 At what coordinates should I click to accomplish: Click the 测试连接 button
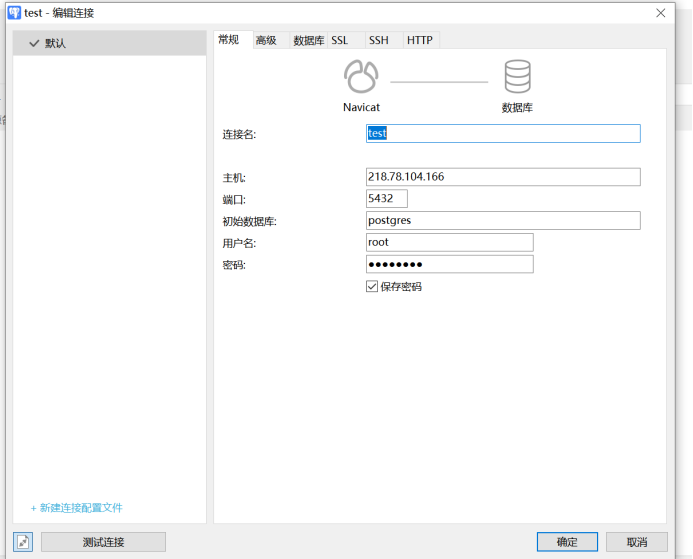[103, 542]
